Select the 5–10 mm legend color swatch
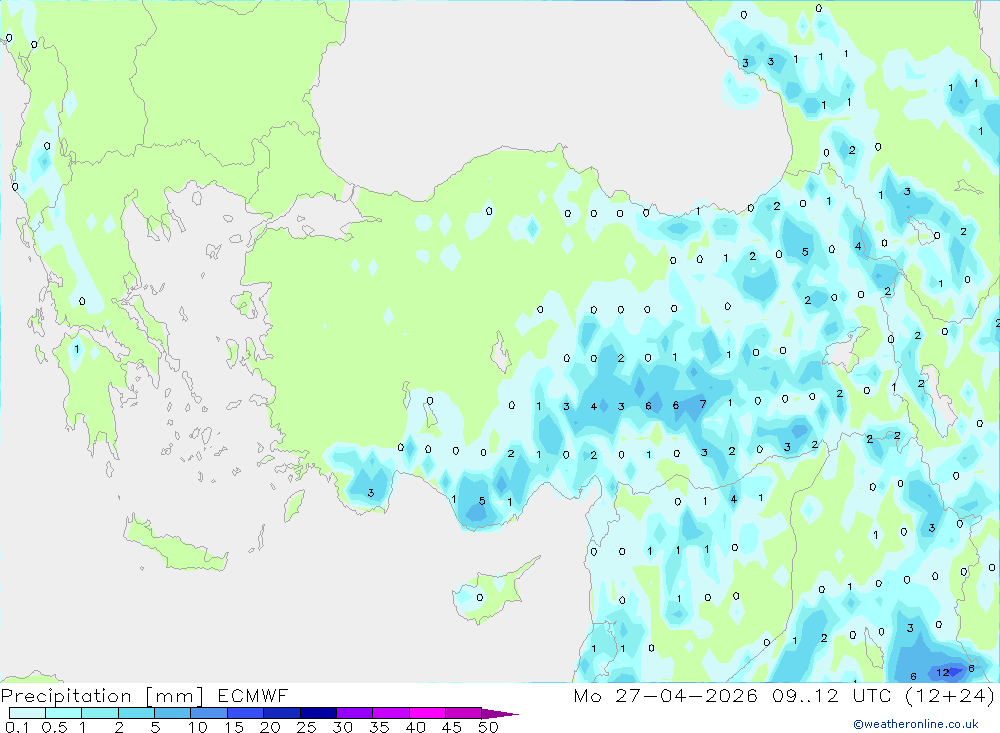This screenshot has height=733, width=1000. pyautogui.click(x=173, y=713)
